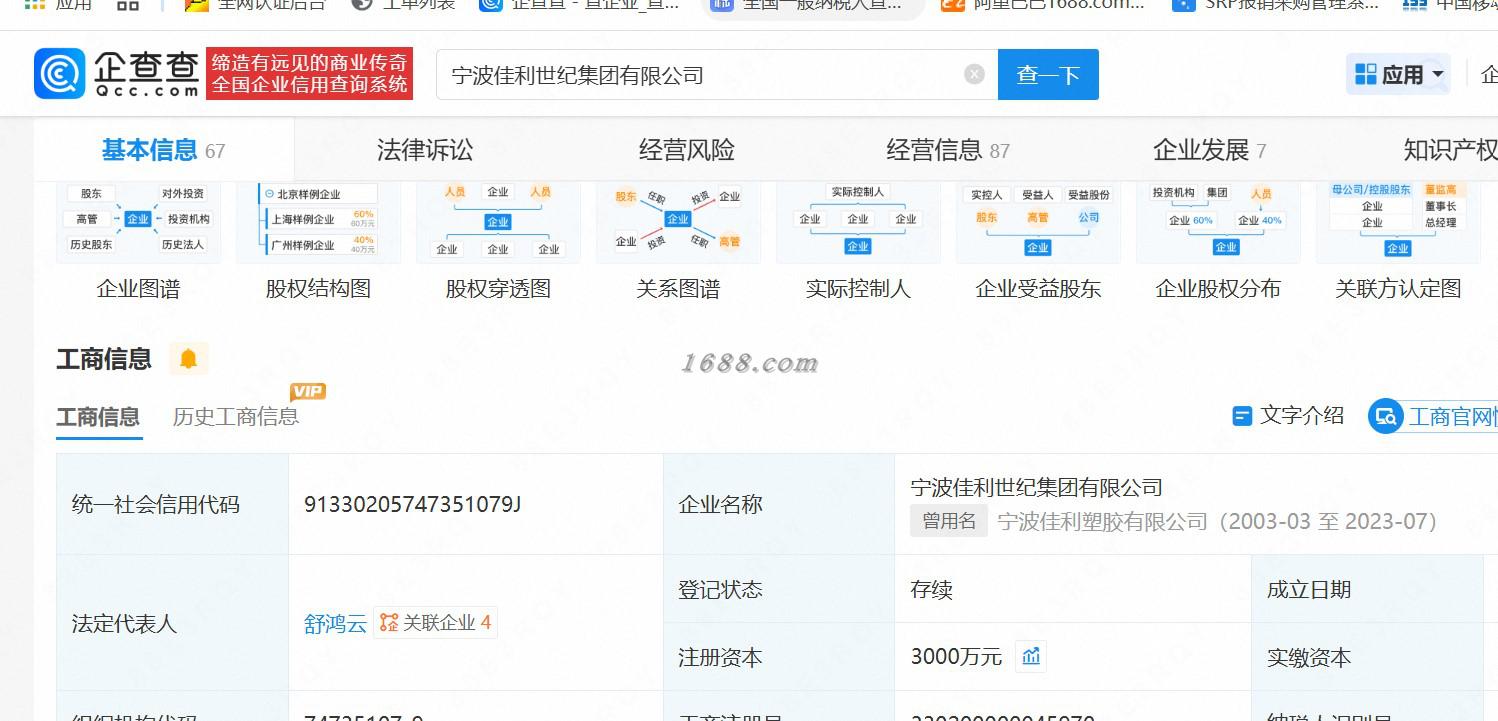Click the 应用 grid icon in header
The image size is (1498, 721).
point(1366,75)
